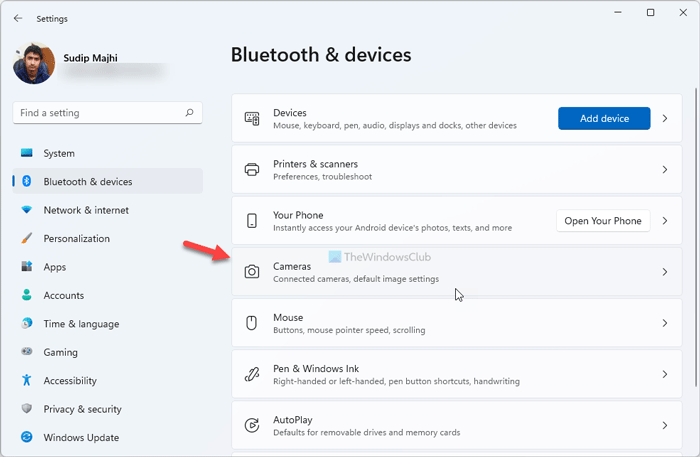Click the Your Phone icon
Image resolution: width=700 pixels, height=457 pixels.
[252, 221]
